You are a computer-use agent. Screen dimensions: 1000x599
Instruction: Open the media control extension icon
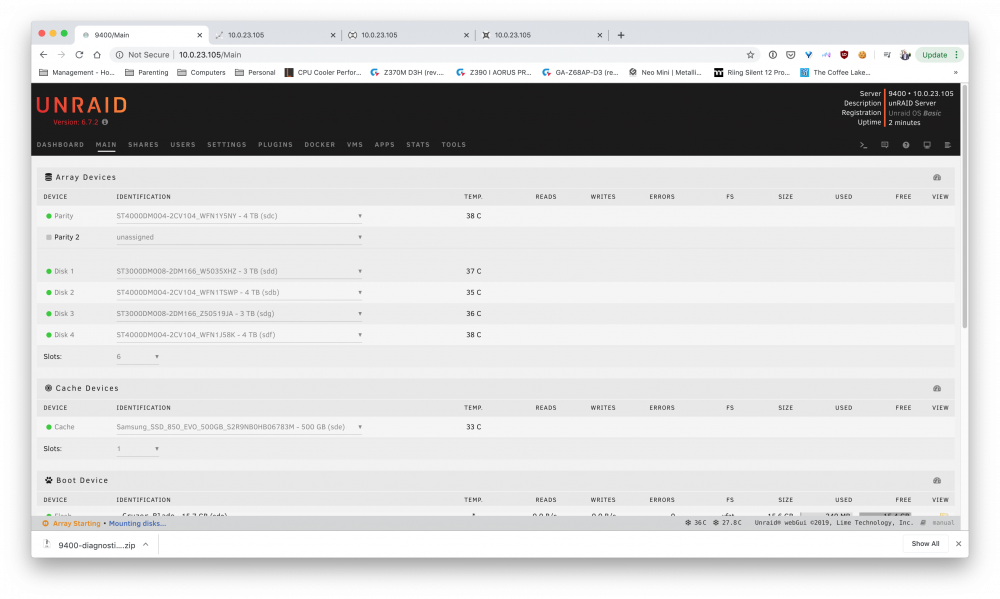click(x=886, y=55)
